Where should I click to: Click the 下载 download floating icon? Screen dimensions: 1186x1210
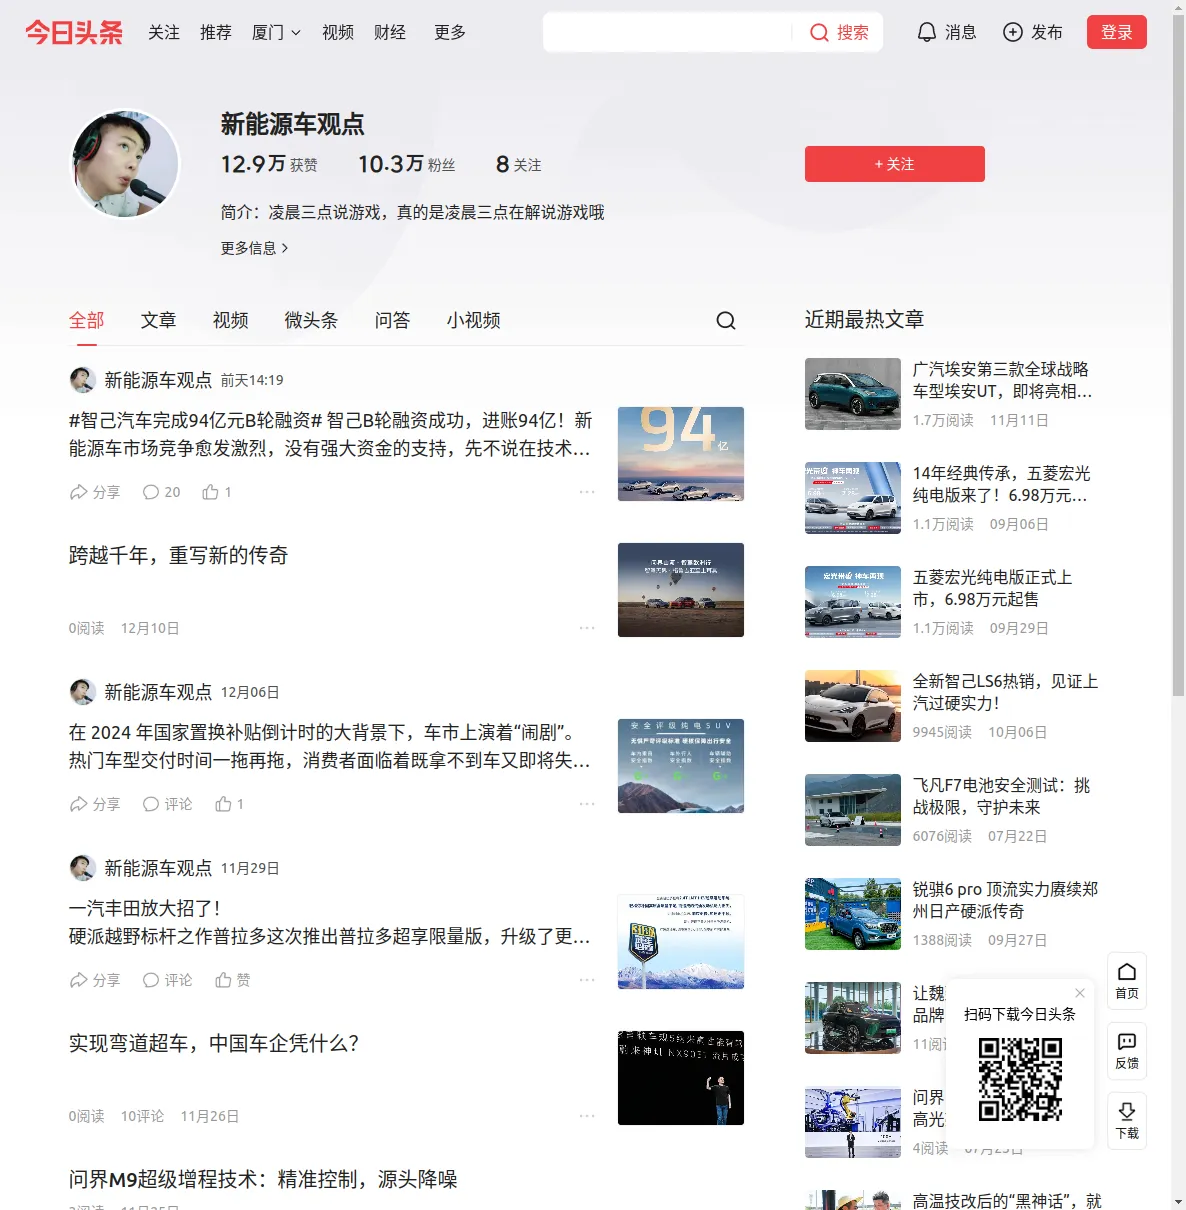(1127, 1121)
